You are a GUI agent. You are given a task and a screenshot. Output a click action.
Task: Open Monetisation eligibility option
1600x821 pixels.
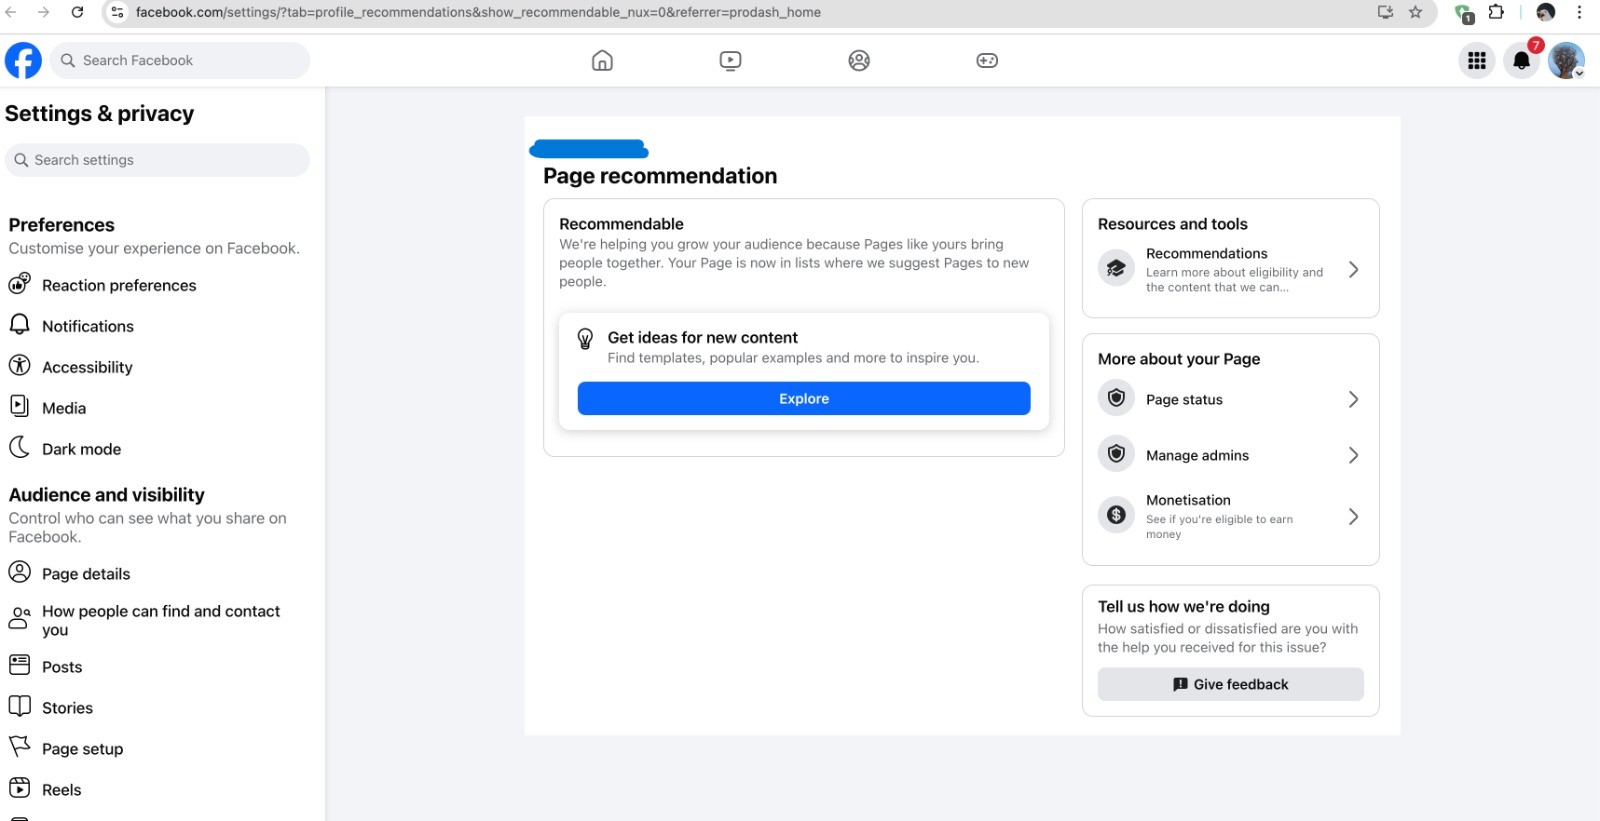(1230, 516)
